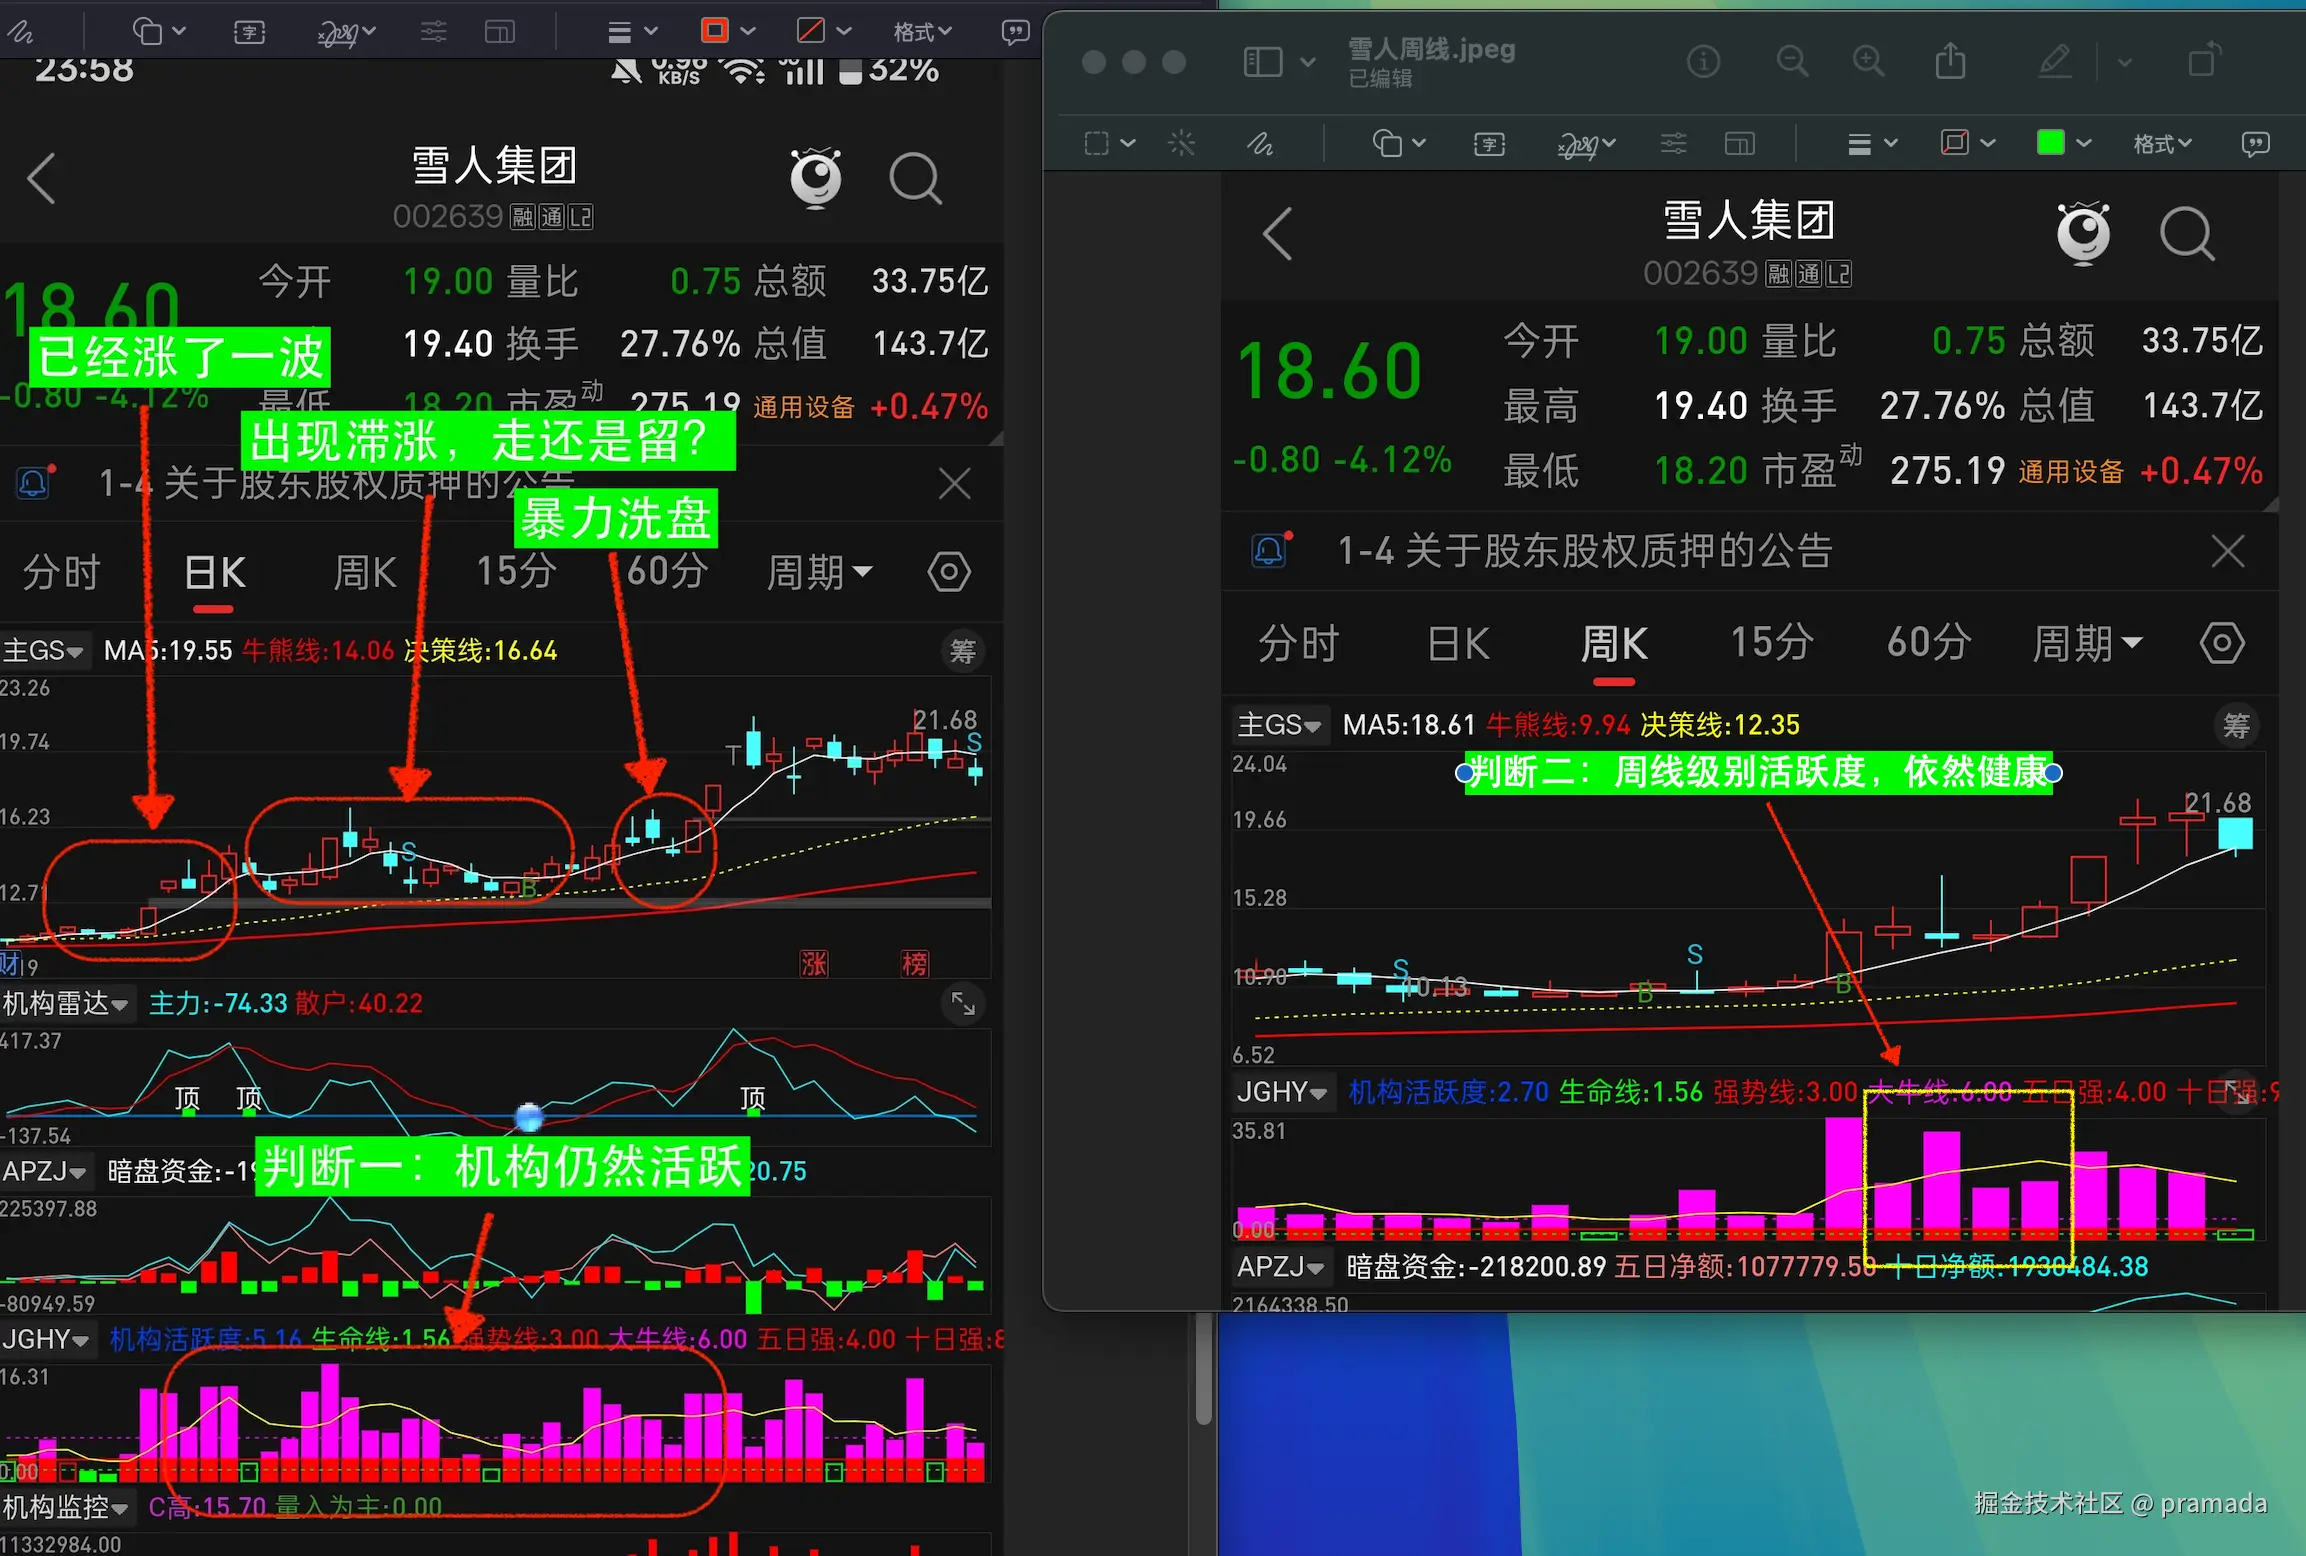The width and height of the screenshot is (2306, 1556).
Task: Open the 周期 period dropdown
Action: coord(2087,643)
